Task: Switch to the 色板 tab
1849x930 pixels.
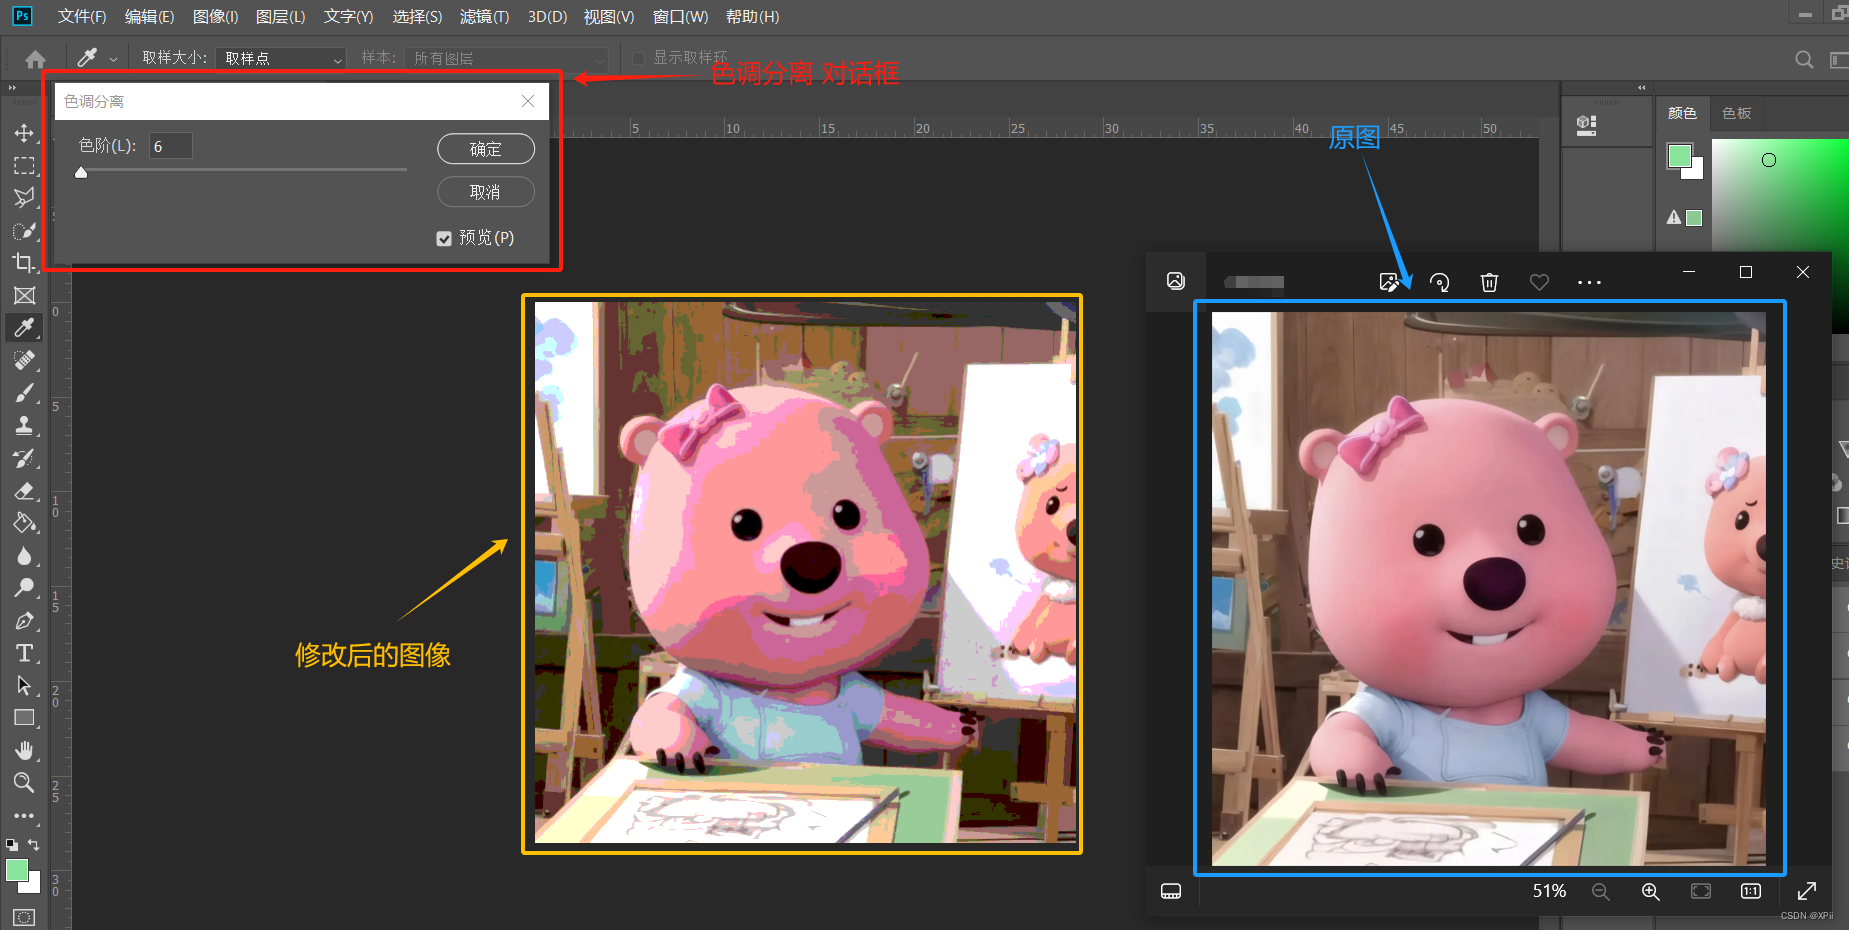Action: point(1737,113)
